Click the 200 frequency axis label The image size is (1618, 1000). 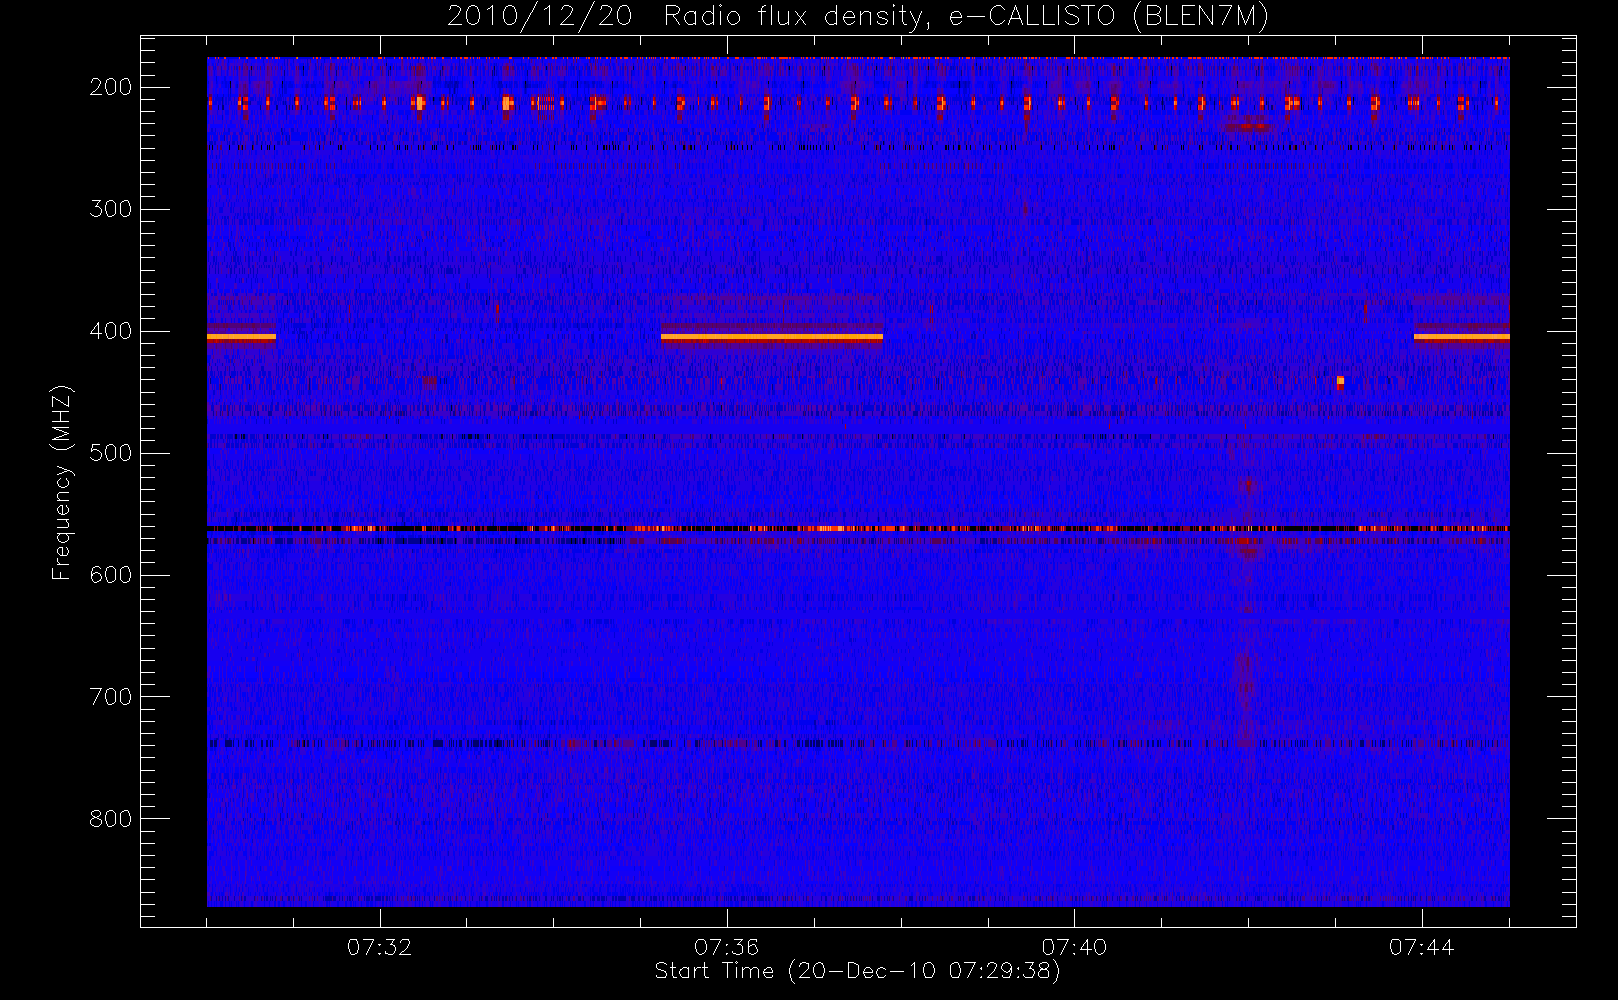(x=111, y=87)
